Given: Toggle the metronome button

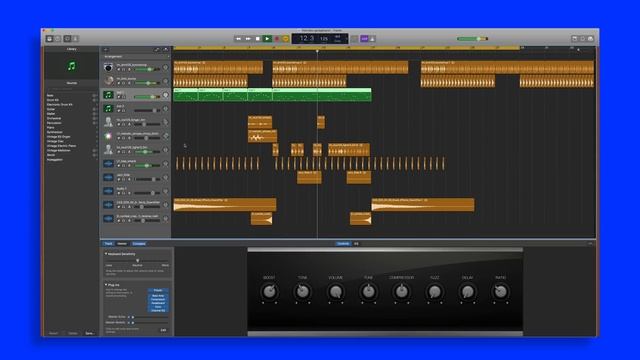Looking at the screenshot, I should coord(372,39).
